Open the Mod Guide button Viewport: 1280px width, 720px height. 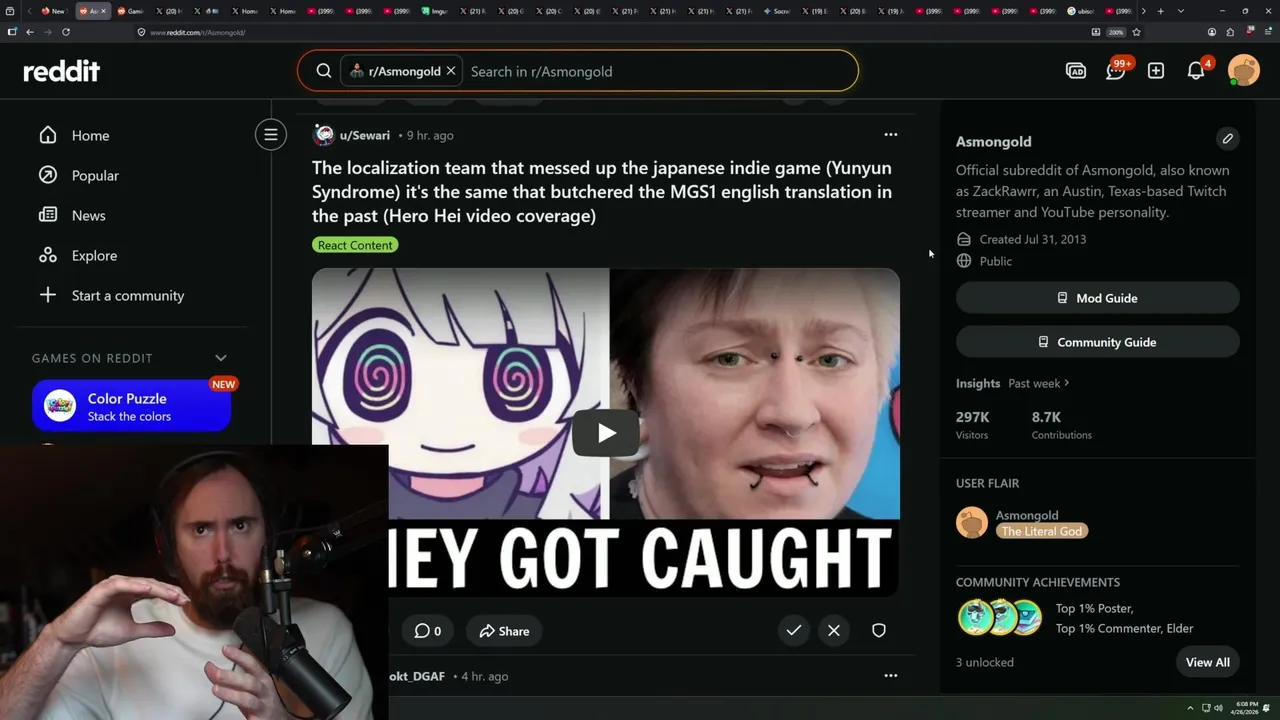point(1098,298)
